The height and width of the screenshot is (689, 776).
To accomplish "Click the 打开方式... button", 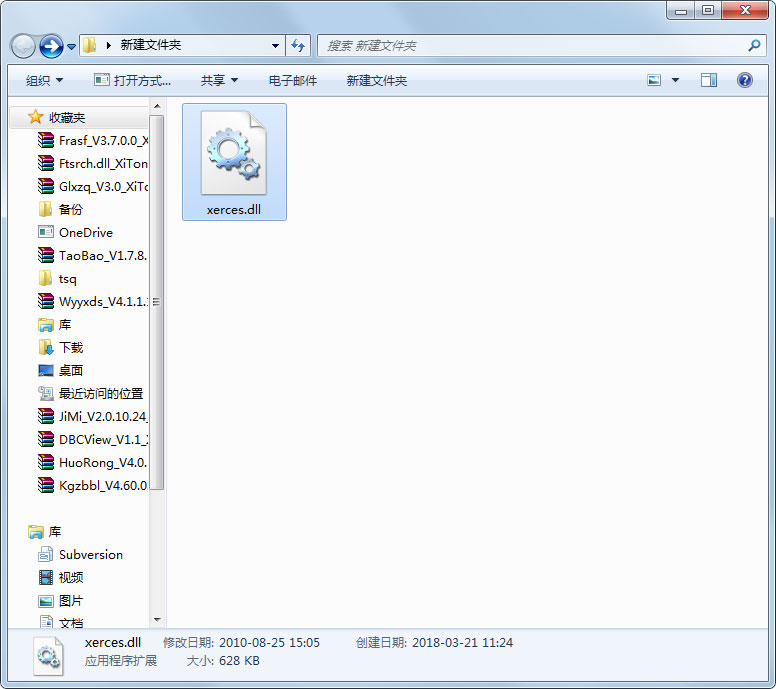I will pyautogui.click(x=132, y=80).
